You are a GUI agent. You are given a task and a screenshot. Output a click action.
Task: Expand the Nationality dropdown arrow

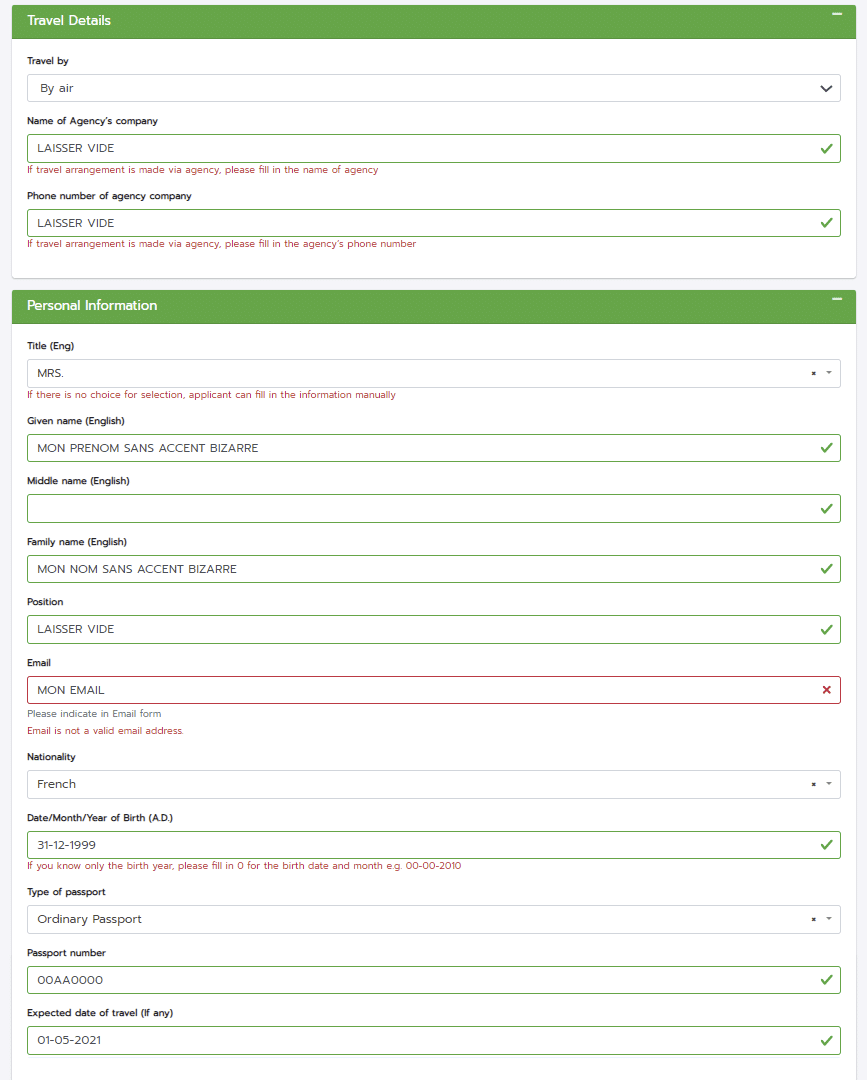coord(829,784)
